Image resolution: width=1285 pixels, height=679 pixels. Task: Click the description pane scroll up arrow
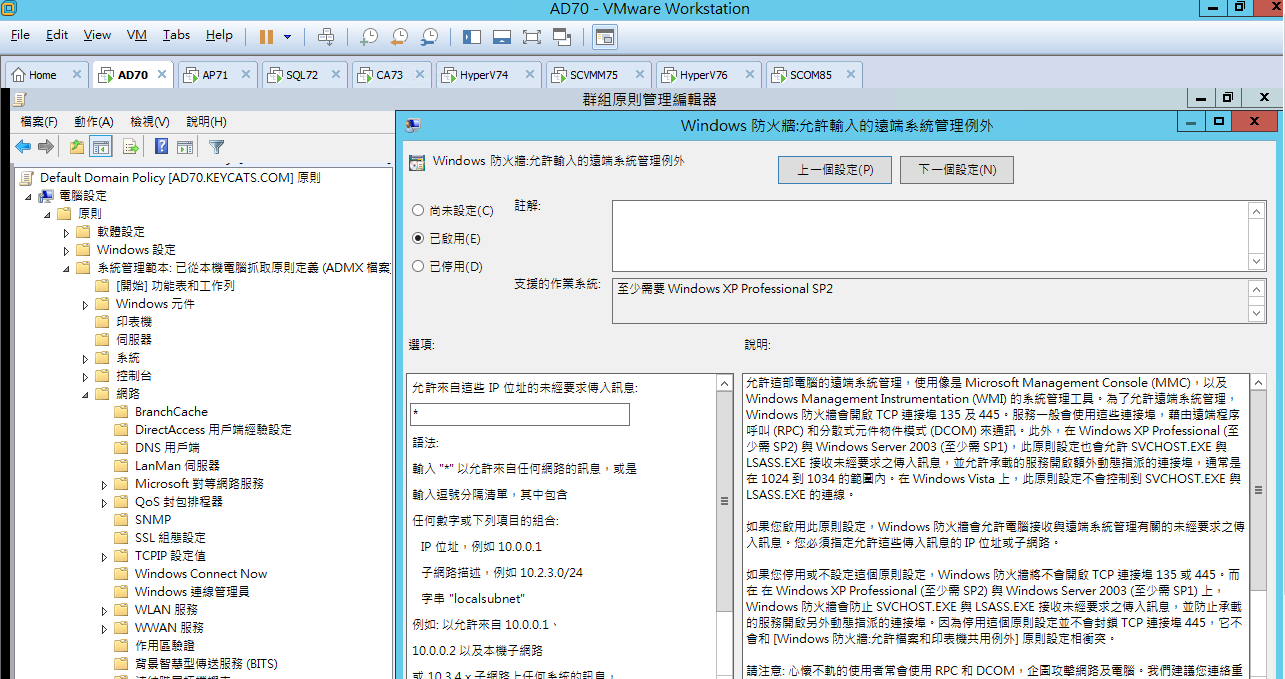coord(1257,382)
